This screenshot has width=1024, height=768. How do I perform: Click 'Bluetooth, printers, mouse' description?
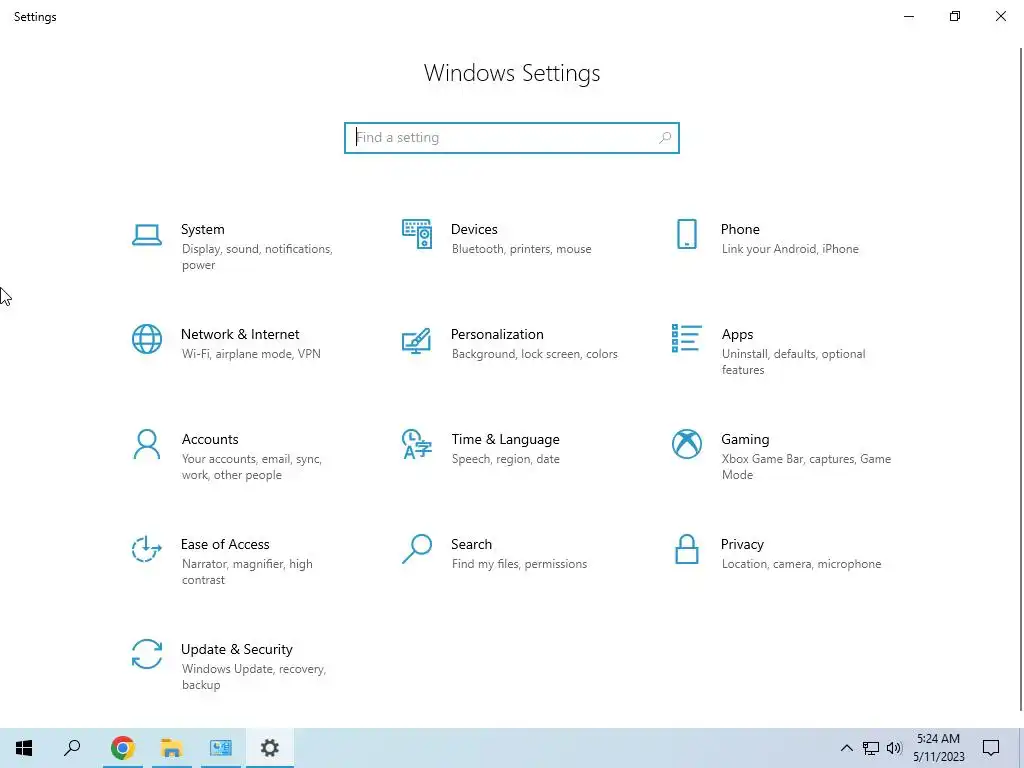pyautogui.click(x=521, y=249)
